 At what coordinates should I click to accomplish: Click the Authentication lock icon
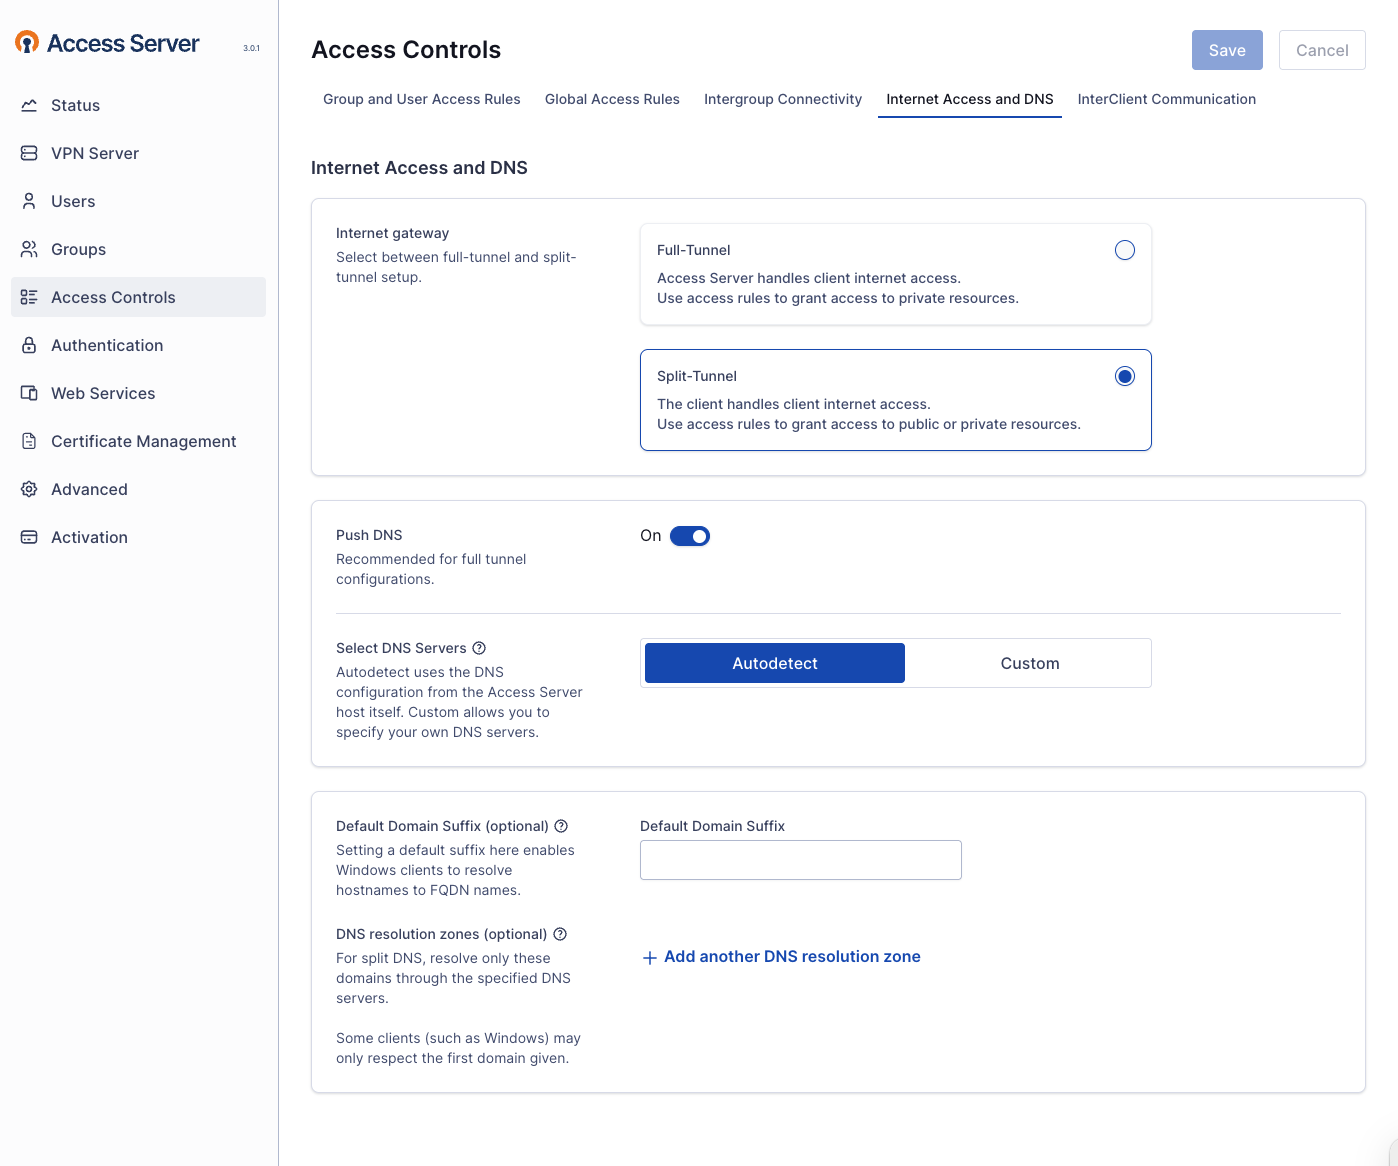click(x=29, y=345)
